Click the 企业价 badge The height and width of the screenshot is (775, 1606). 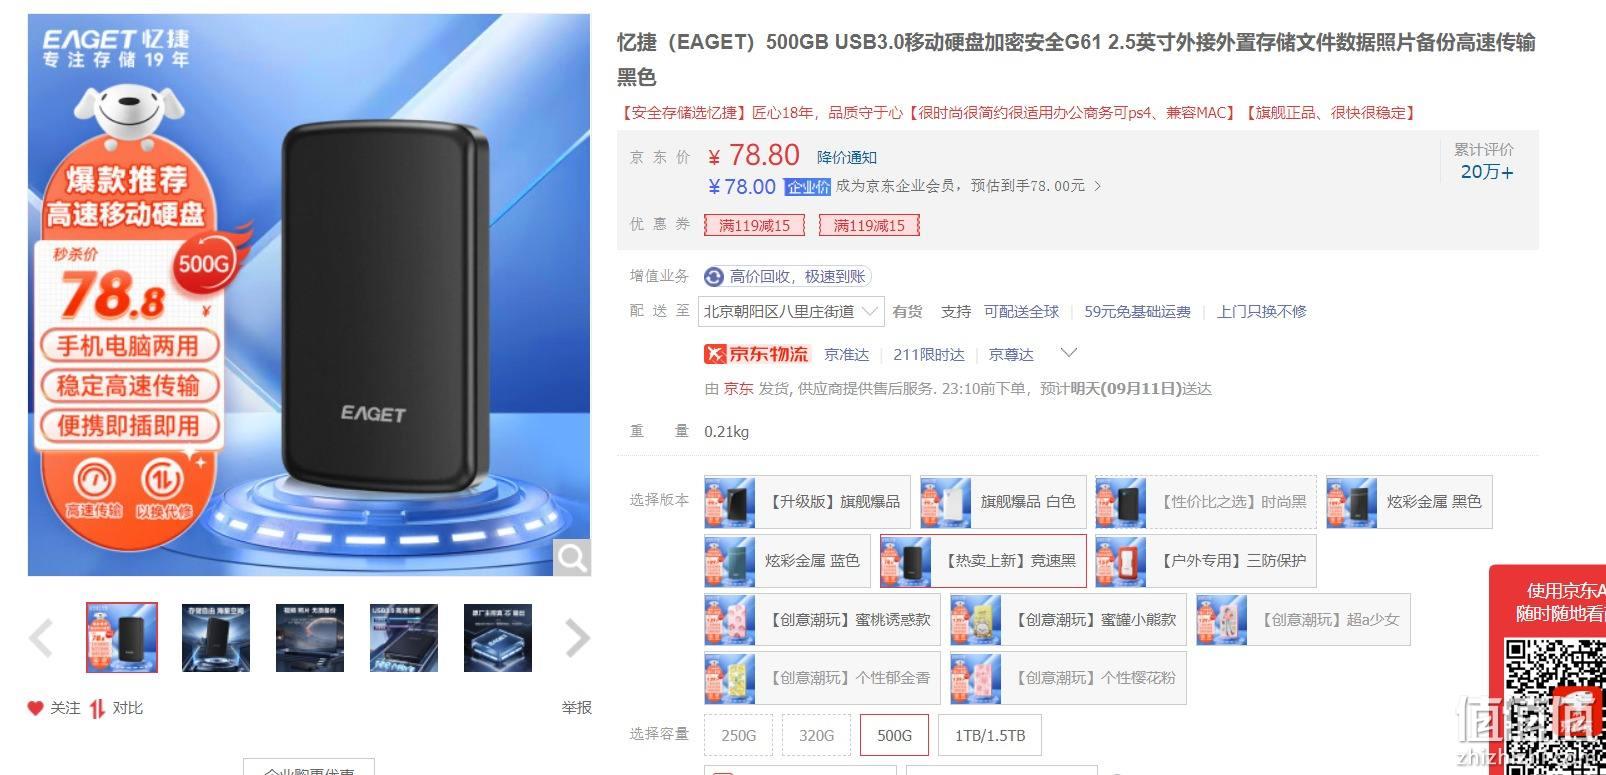[x=808, y=187]
